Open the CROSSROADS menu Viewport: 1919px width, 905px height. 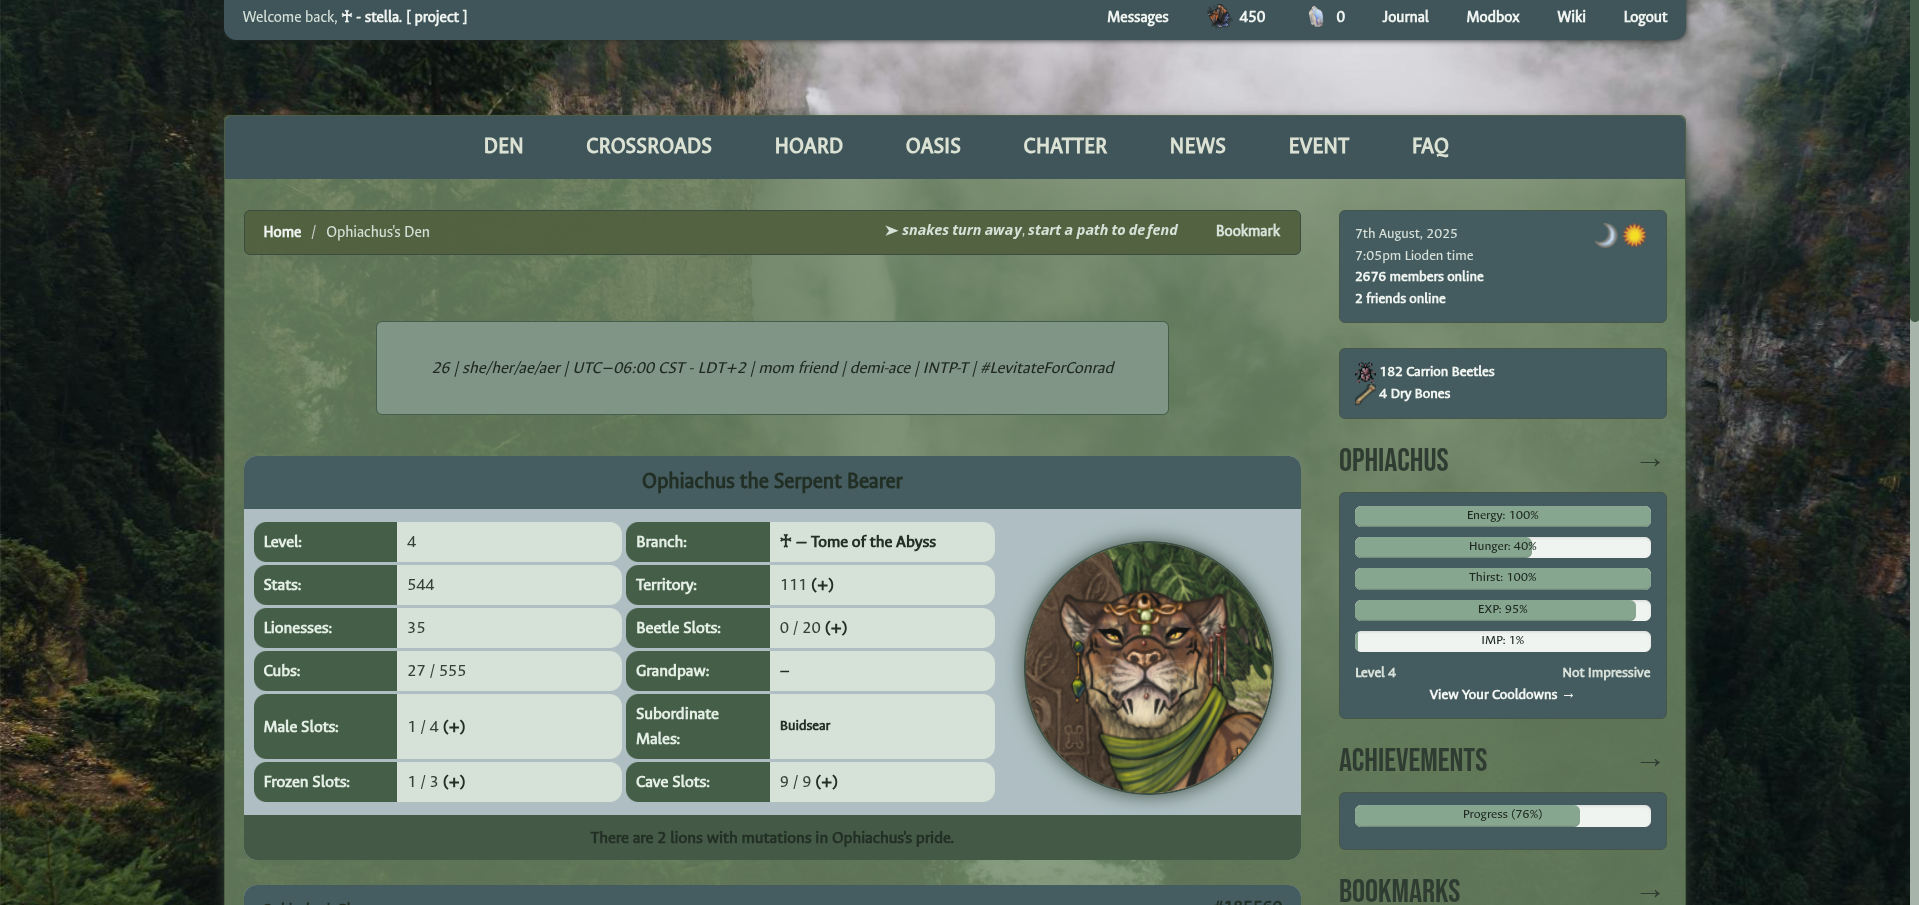[x=649, y=146]
